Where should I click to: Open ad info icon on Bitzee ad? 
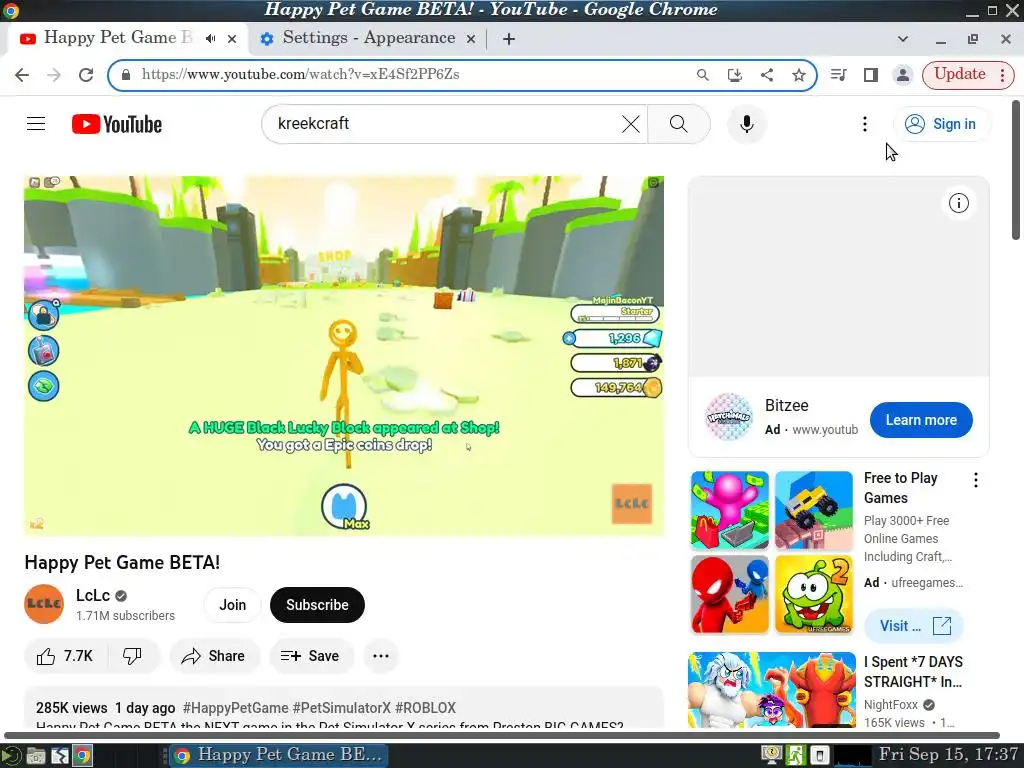point(959,203)
